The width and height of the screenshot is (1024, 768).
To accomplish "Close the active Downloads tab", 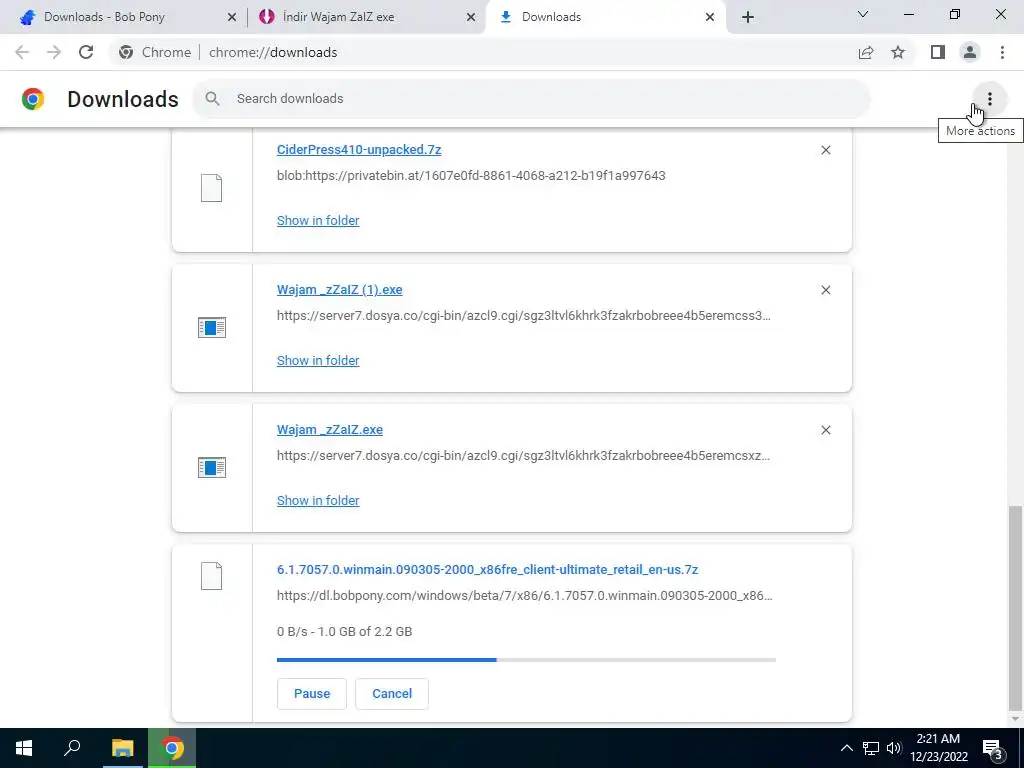I will (x=710, y=17).
